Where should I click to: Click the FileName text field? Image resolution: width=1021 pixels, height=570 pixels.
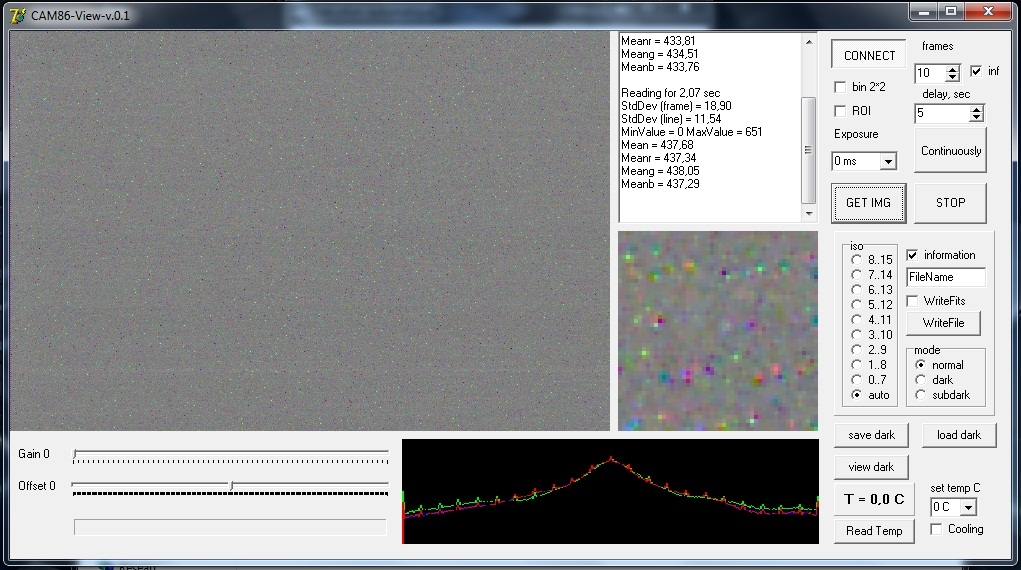tap(945, 277)
